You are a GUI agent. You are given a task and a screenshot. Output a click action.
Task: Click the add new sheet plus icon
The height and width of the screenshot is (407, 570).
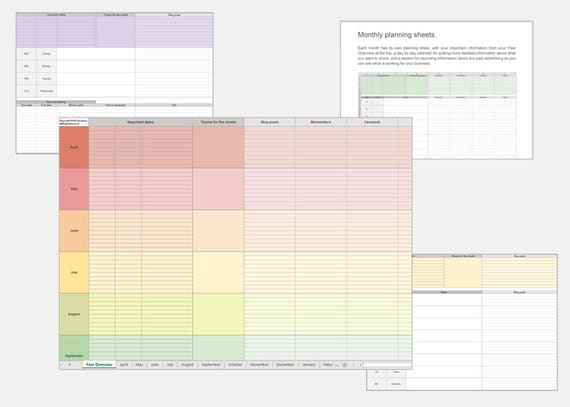click(x=345, y=364)
